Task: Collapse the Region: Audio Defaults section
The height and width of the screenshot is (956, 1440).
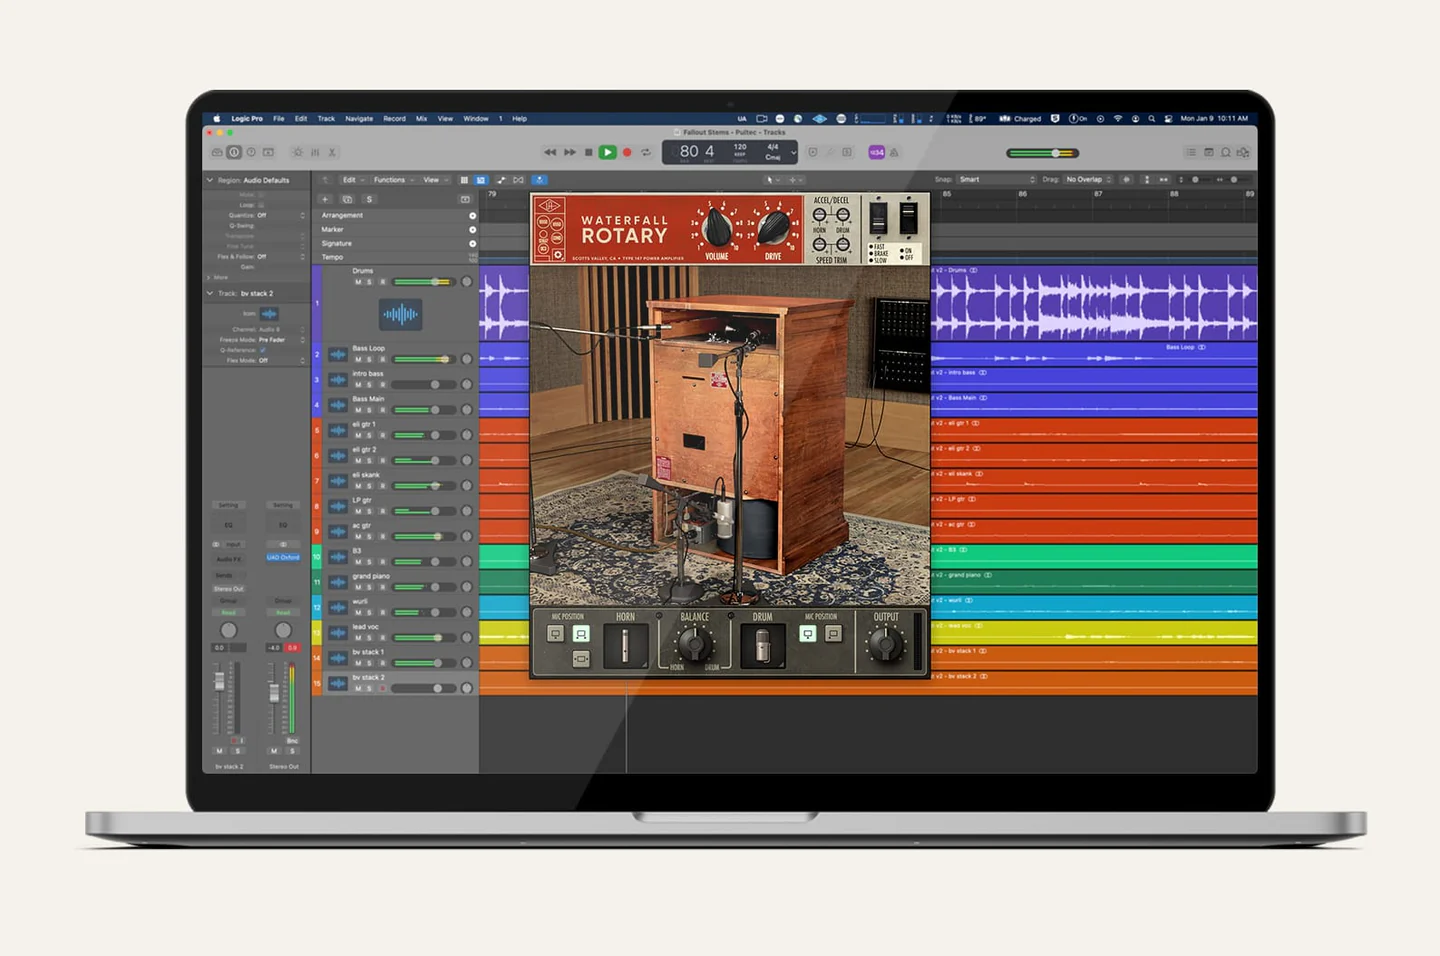Action: pos(210,180)
